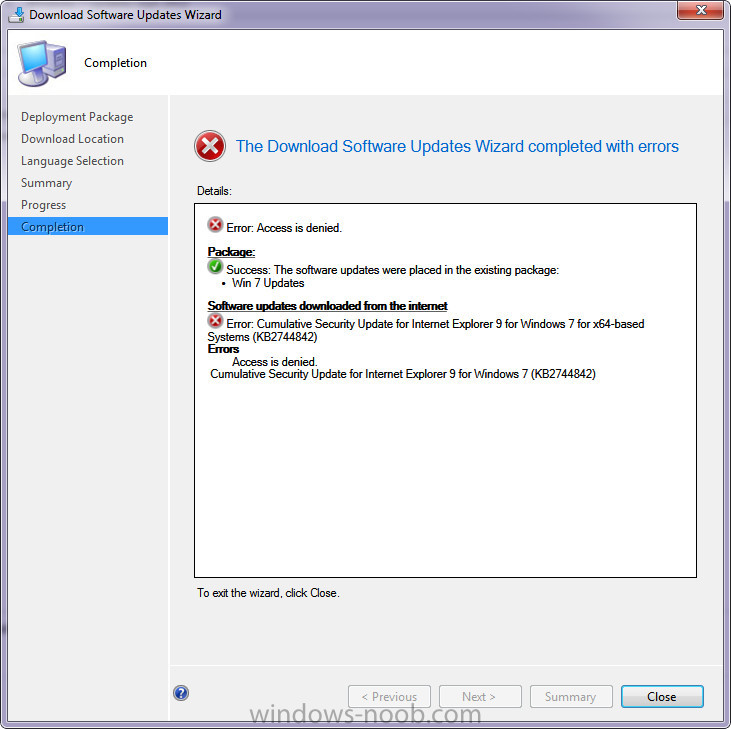Click 'To exit the wizard, click Close.' text
This screenshot has height=729, width=731.
pos(268,593)
